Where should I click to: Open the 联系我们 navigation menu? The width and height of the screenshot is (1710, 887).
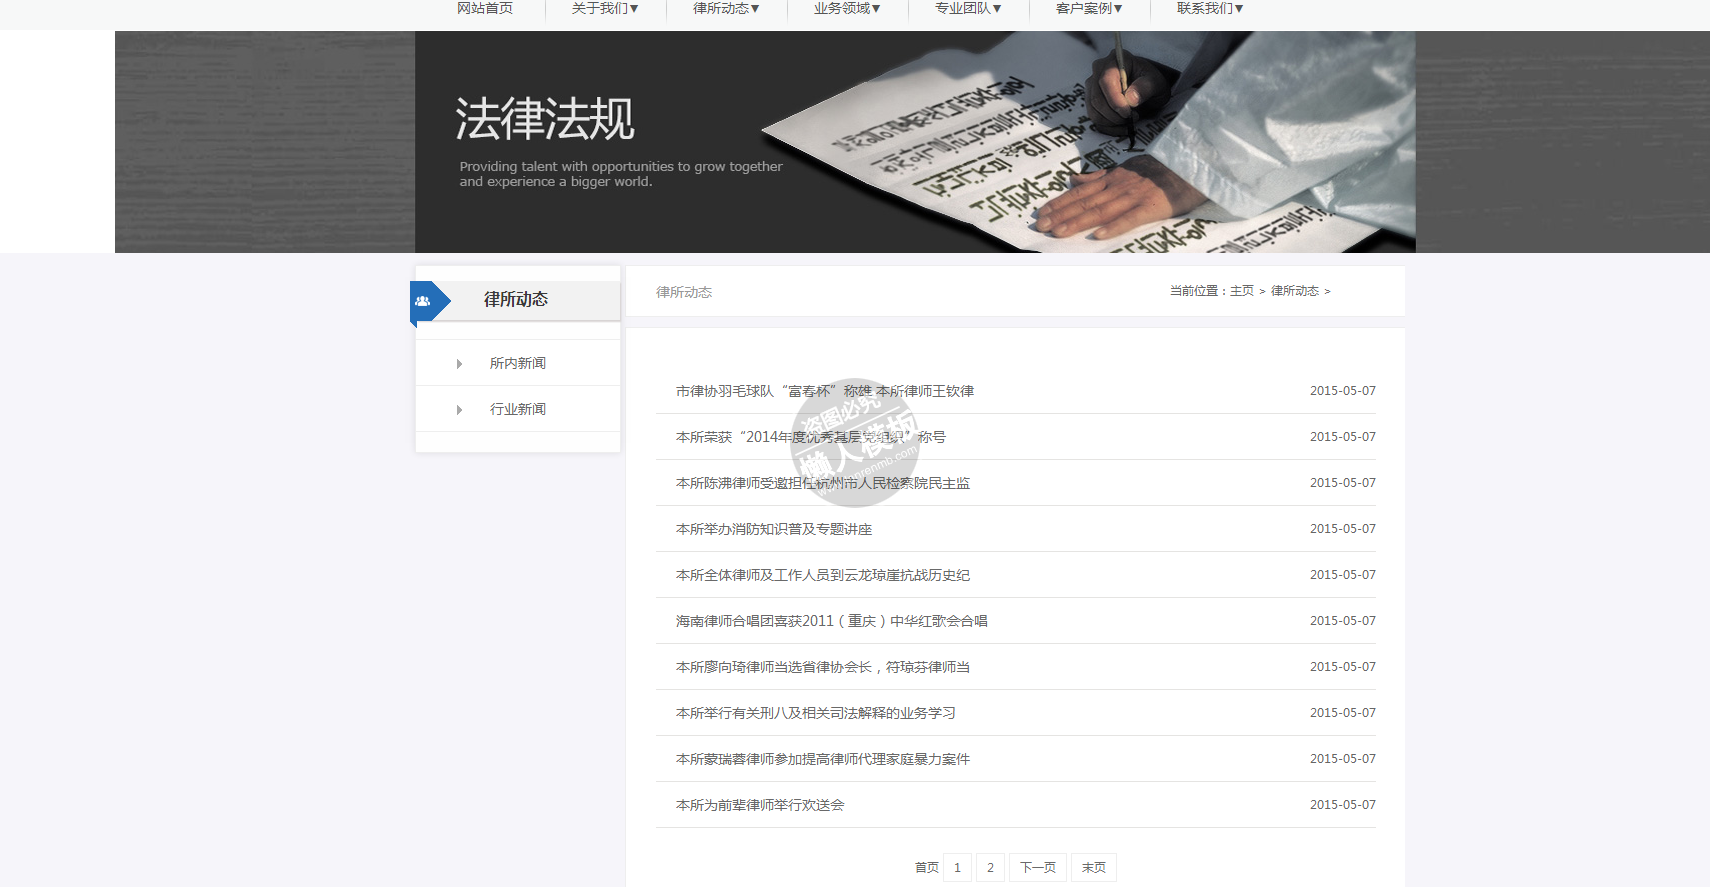[x=1210, y=9]
